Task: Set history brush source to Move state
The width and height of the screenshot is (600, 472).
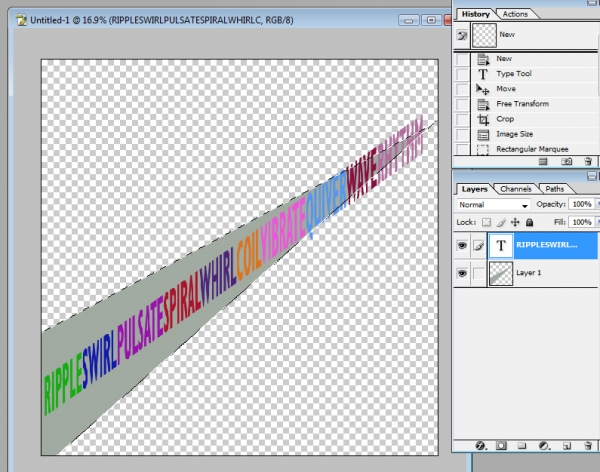Action: pos(463,89)
